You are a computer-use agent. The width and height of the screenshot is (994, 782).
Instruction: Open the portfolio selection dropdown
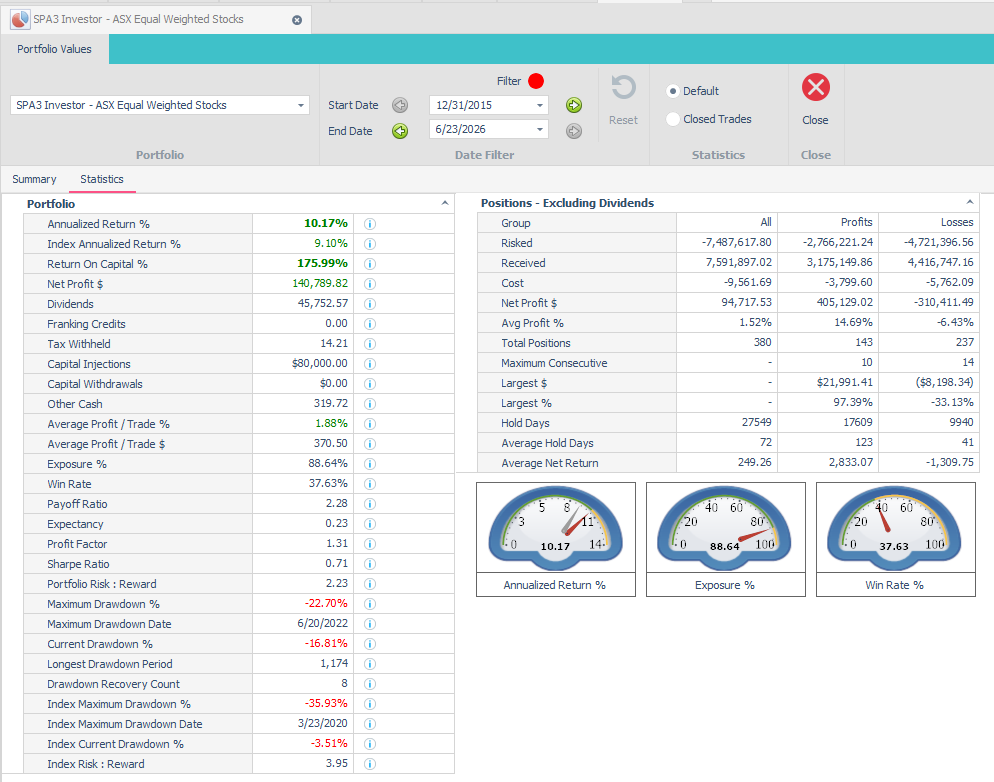301,105
